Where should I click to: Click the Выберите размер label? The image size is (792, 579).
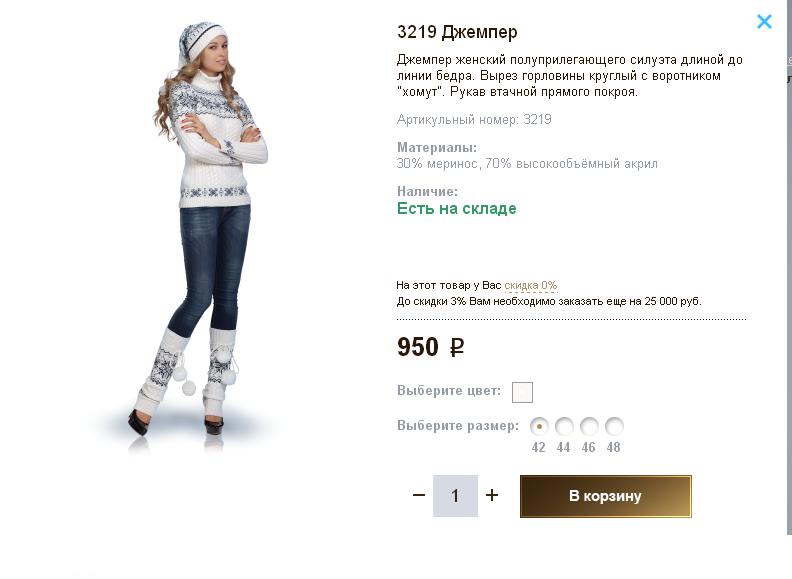pyautogui.click(x=458, y=426)
